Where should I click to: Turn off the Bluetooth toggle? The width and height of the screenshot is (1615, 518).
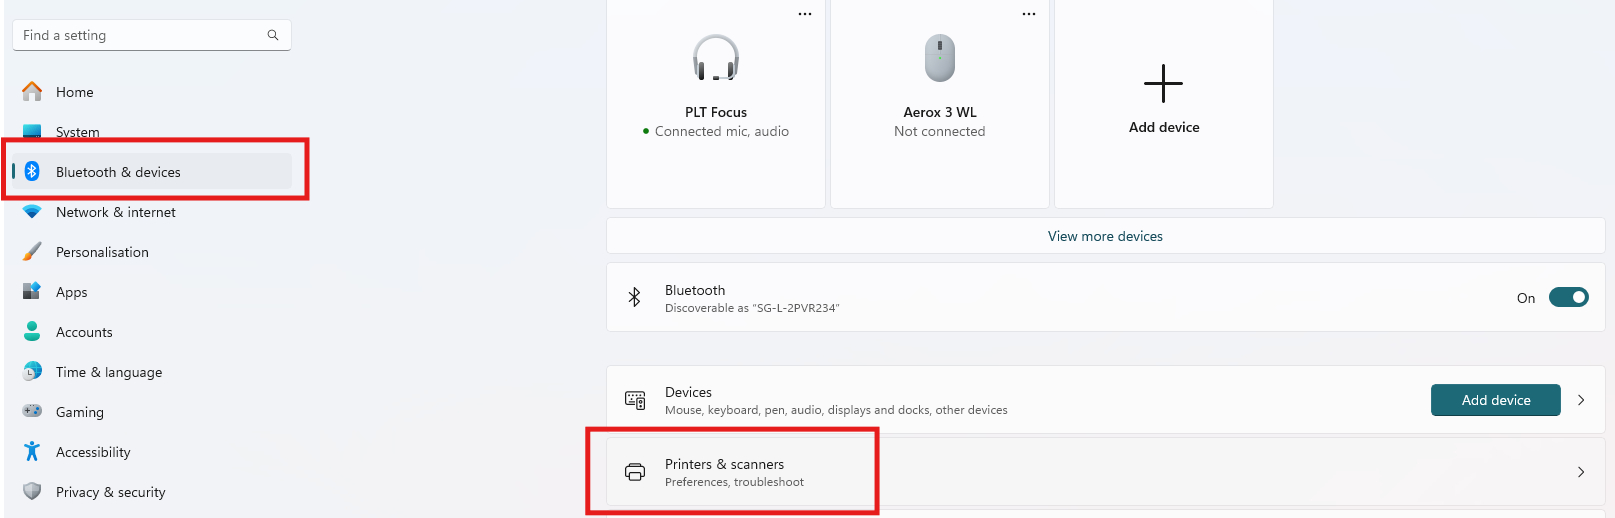(x=1568, y=297)
